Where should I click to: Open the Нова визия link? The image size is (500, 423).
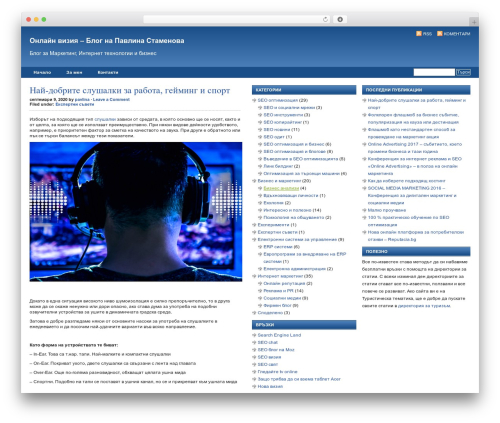[270, 386]
